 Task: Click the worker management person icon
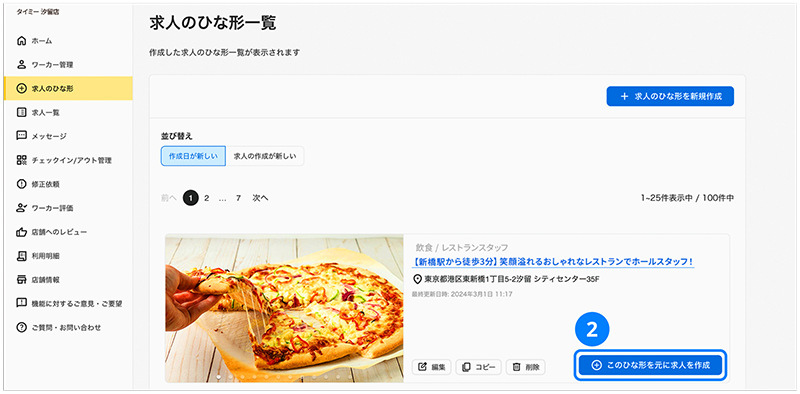coord(21,65)
